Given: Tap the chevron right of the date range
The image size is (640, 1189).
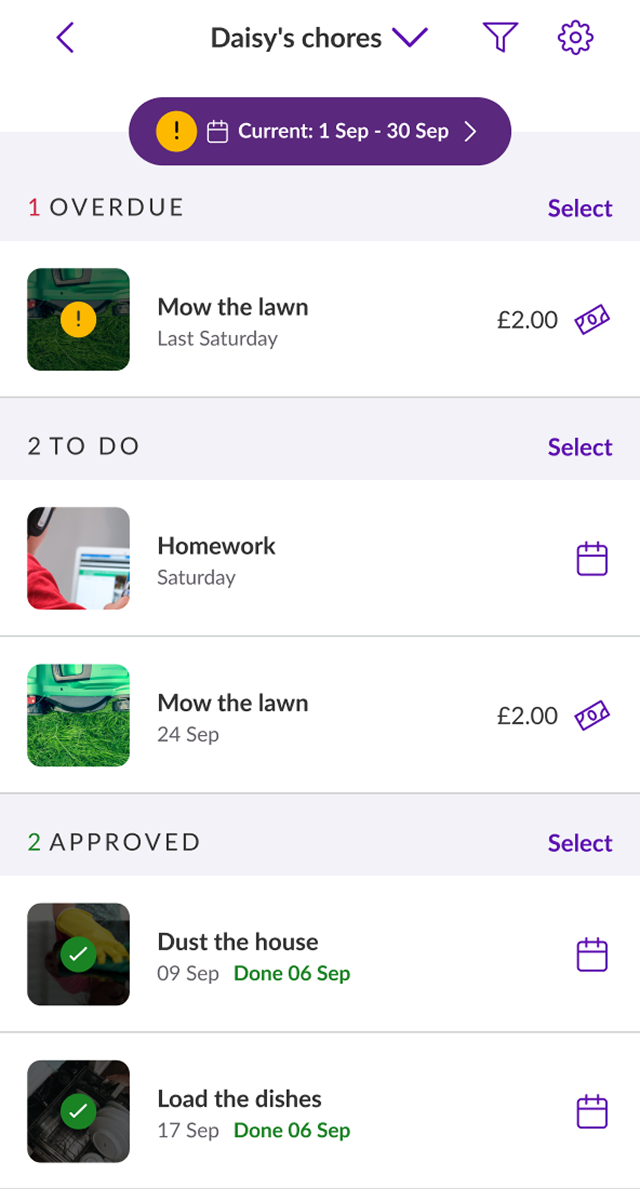Looking at the screenshot, I should pos(471,131).
